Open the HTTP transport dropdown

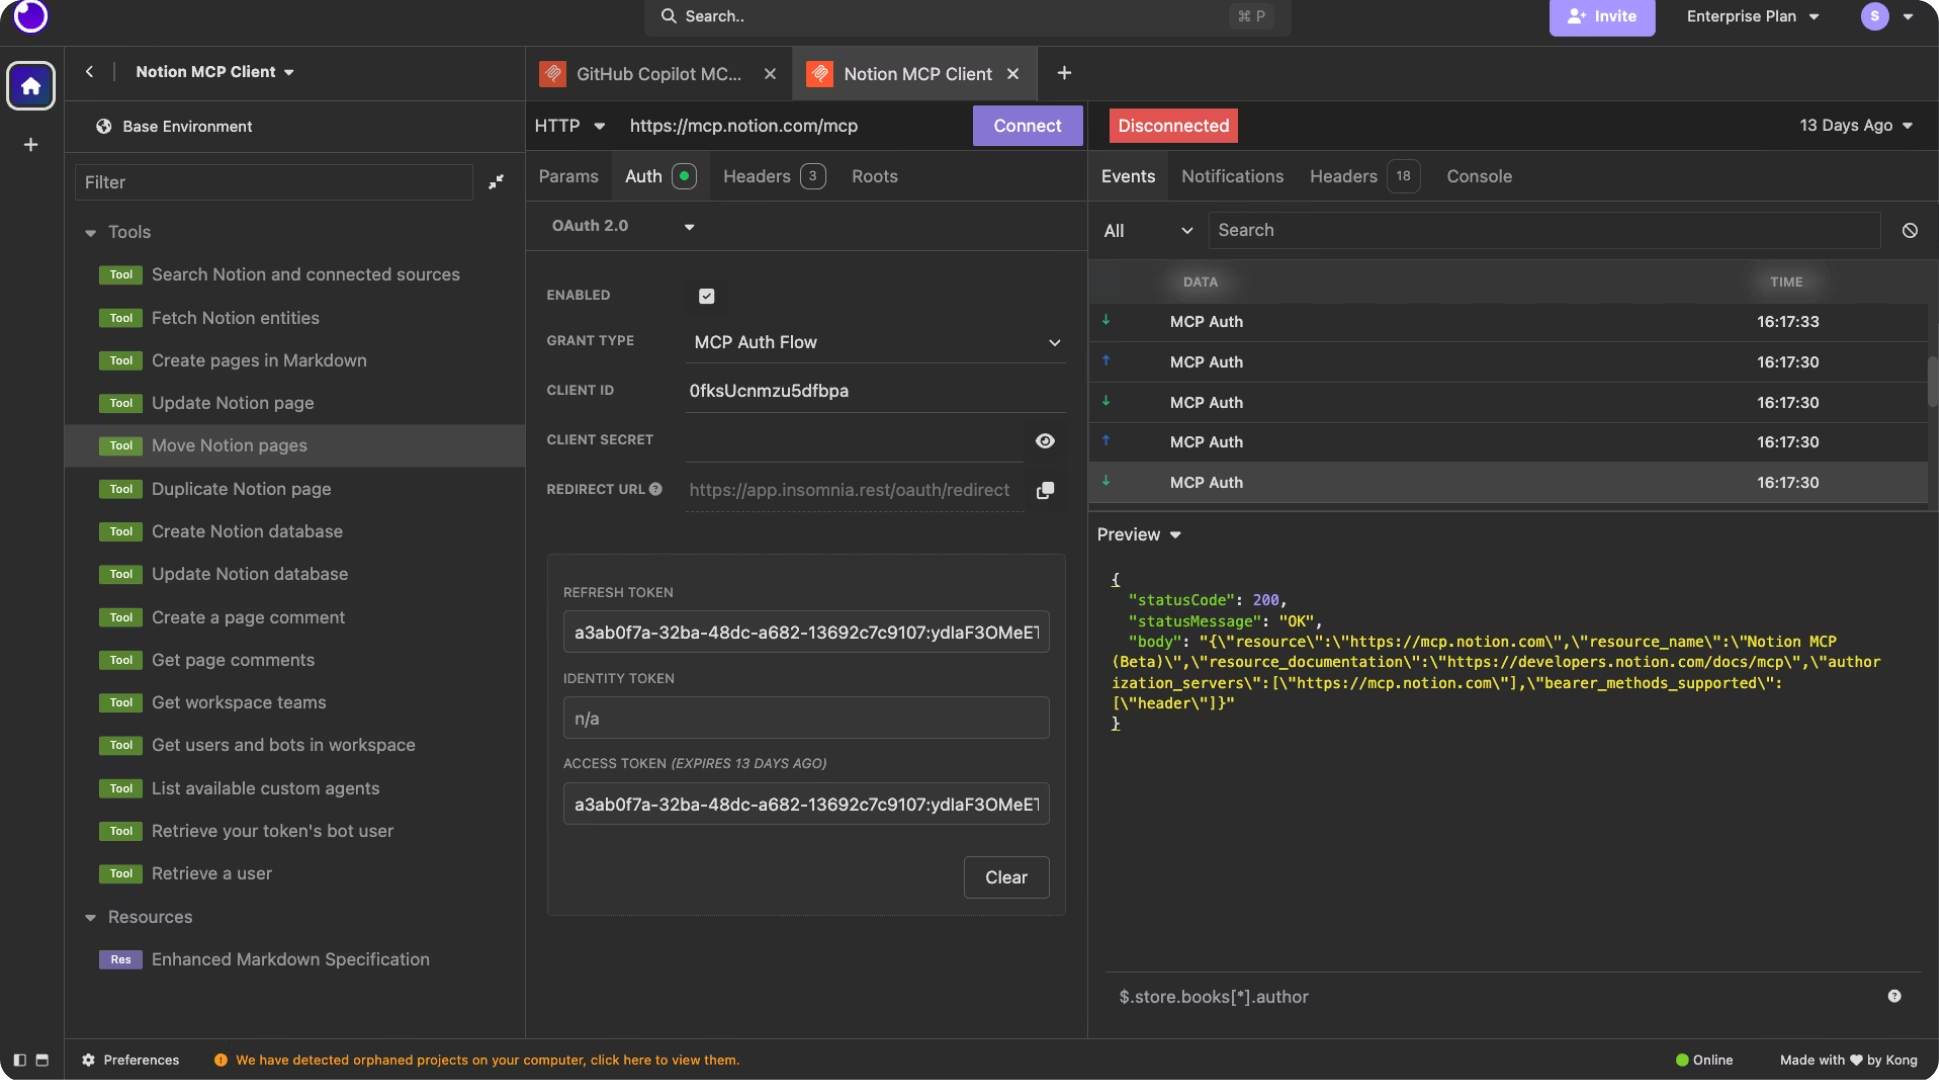point(569,126)
